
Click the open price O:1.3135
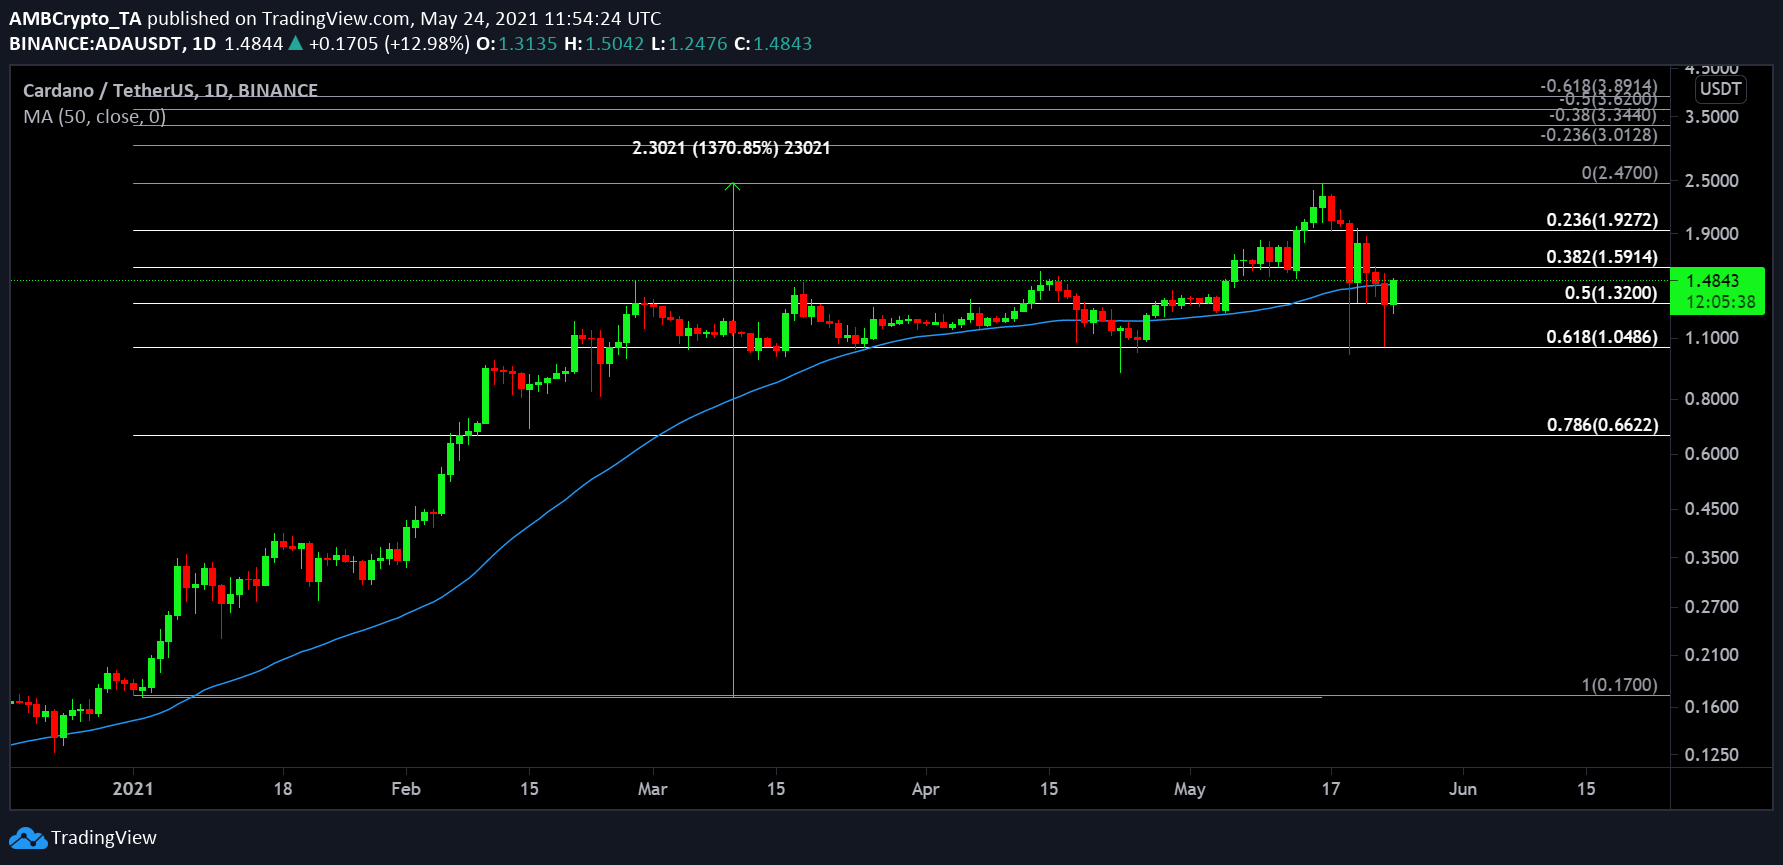click(516, 44)
